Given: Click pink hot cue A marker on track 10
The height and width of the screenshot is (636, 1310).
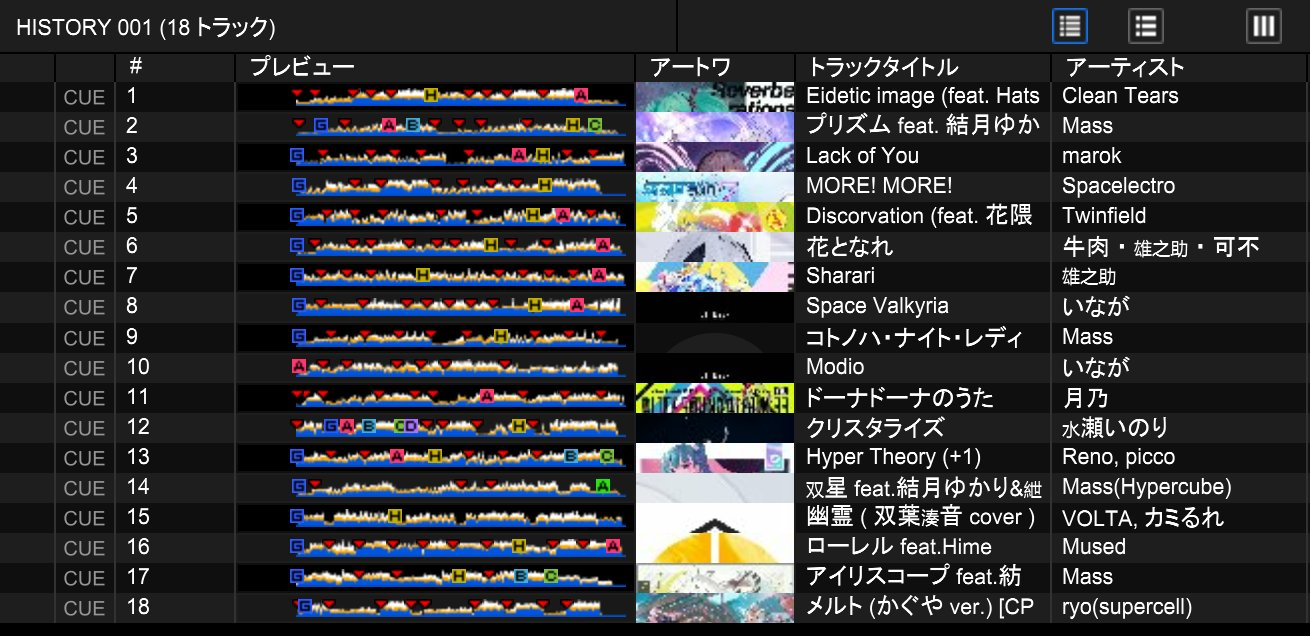Looking at the screenshot, I should tap(298, 366).
